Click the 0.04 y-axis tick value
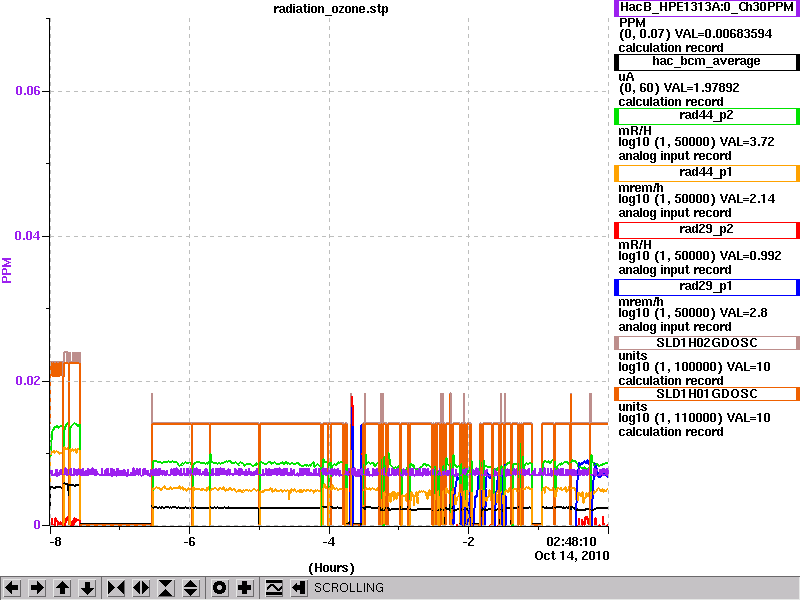 [x=28, y=236]
